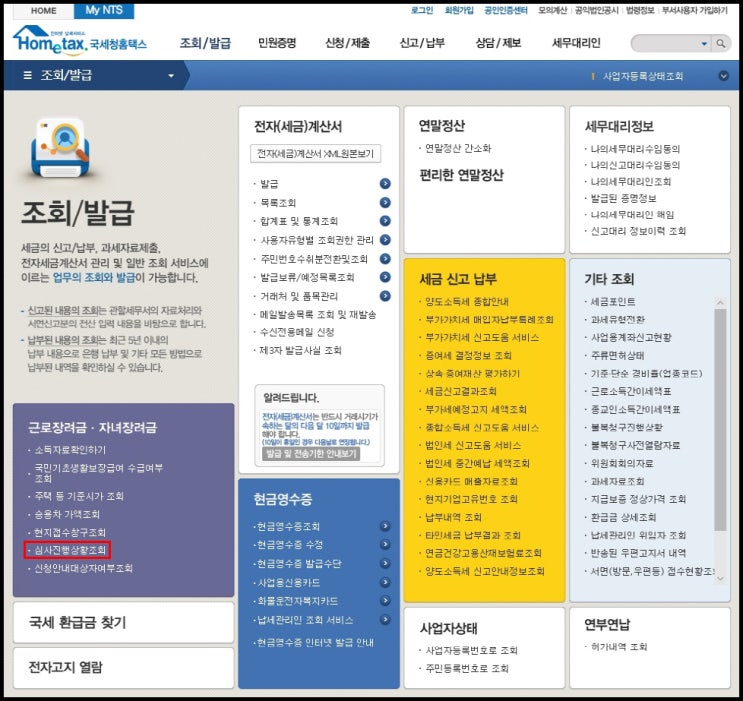Click the 수신전용메일 신청 link
This screenshot has width=743, height=701.
(297, 332)
